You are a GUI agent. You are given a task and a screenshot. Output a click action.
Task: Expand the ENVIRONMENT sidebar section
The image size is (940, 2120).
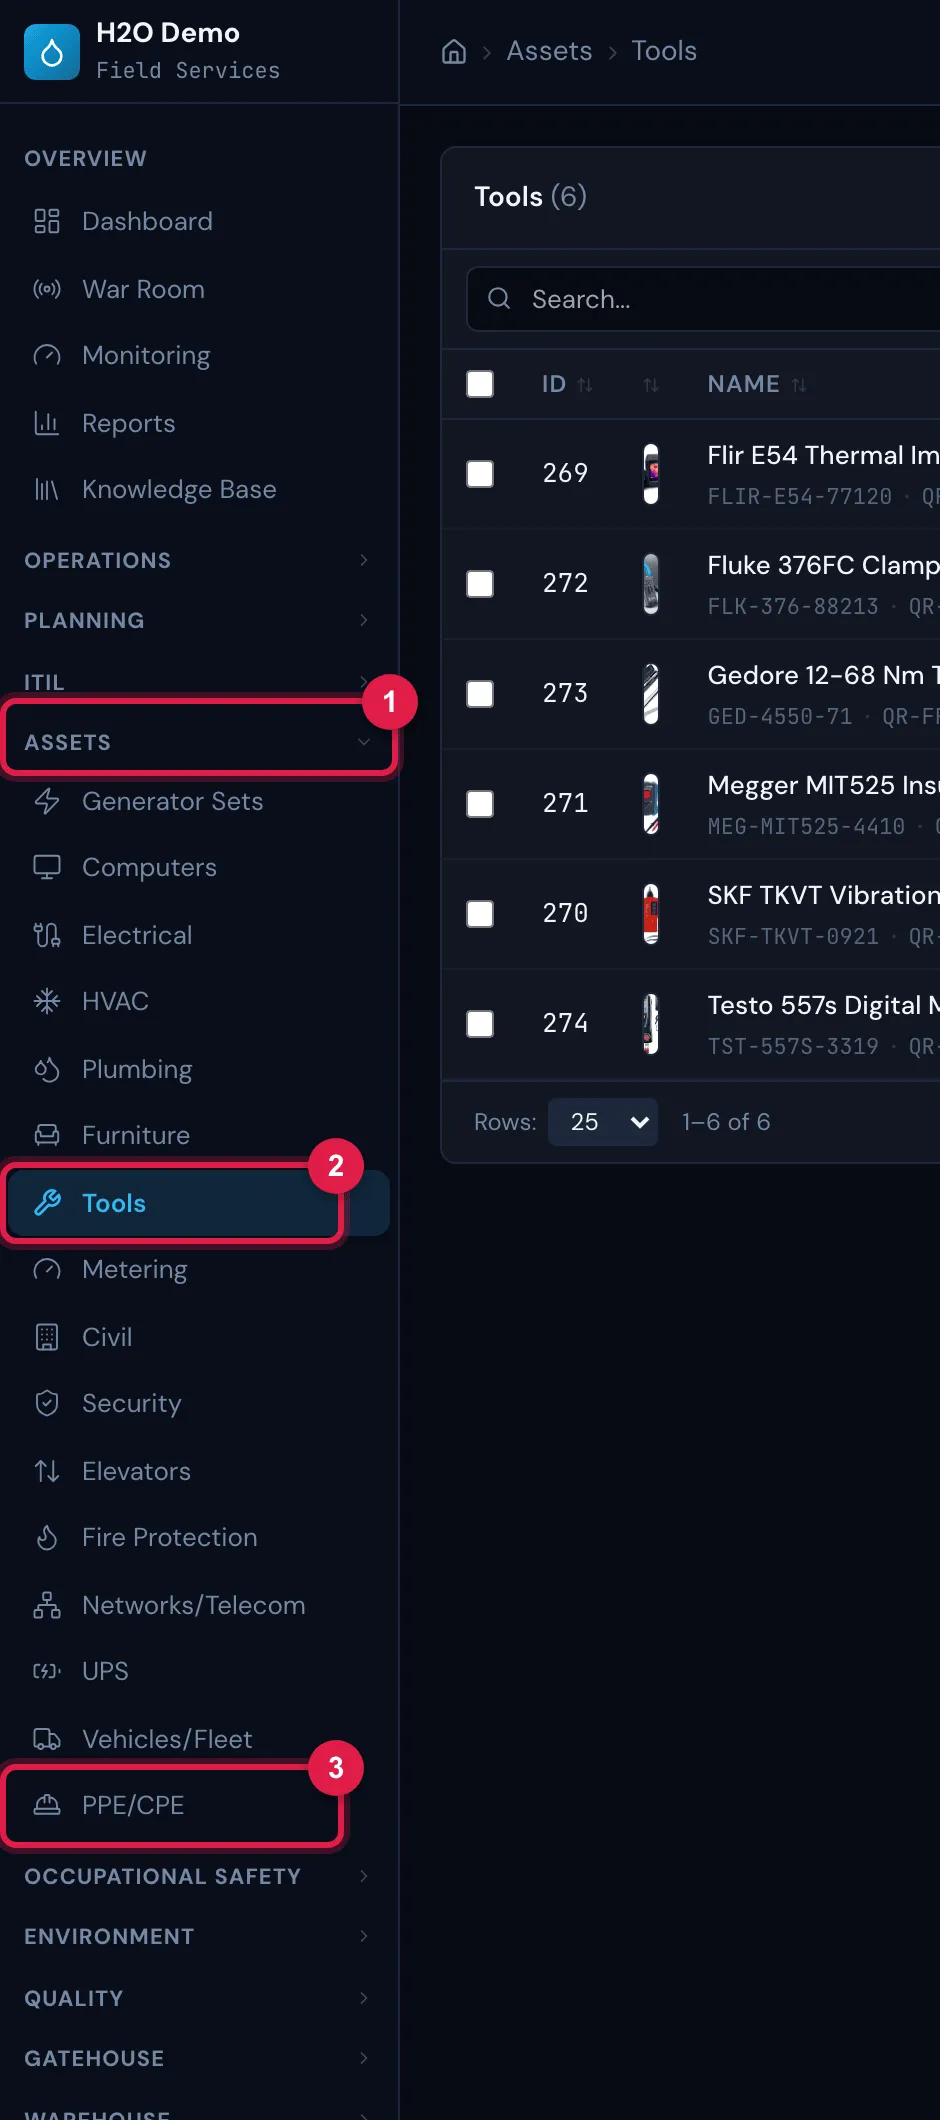pos(196,1936)
